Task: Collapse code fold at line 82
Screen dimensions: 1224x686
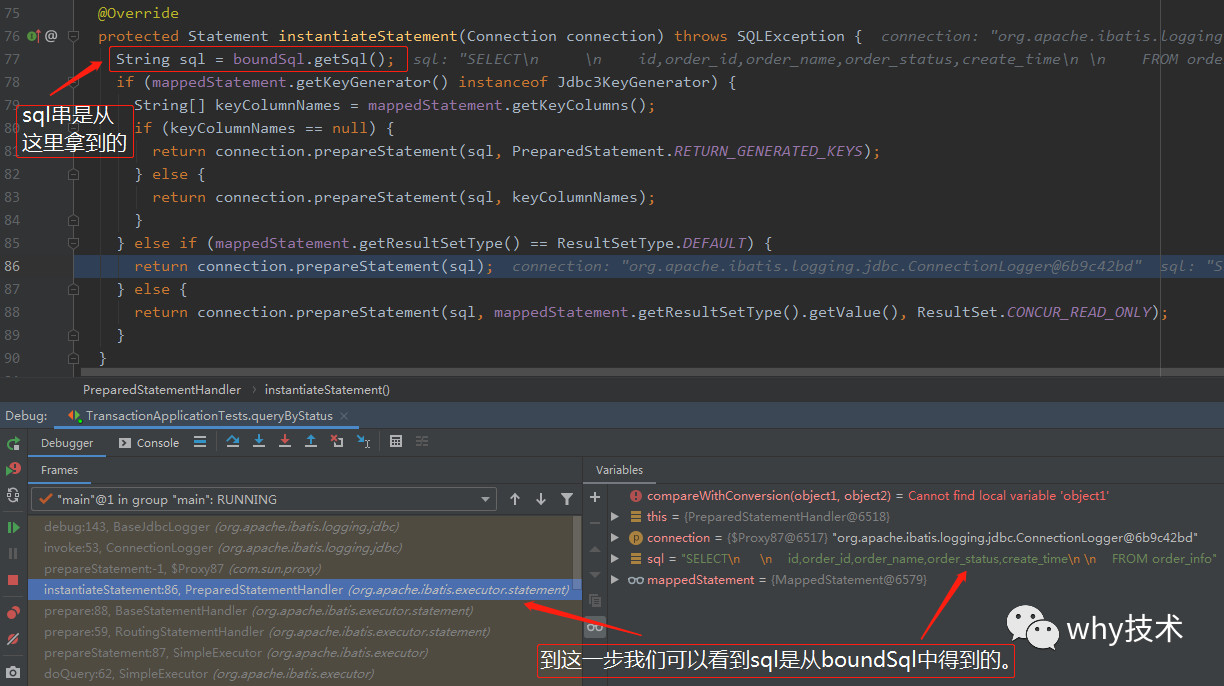Action: [x=73, y=174]
